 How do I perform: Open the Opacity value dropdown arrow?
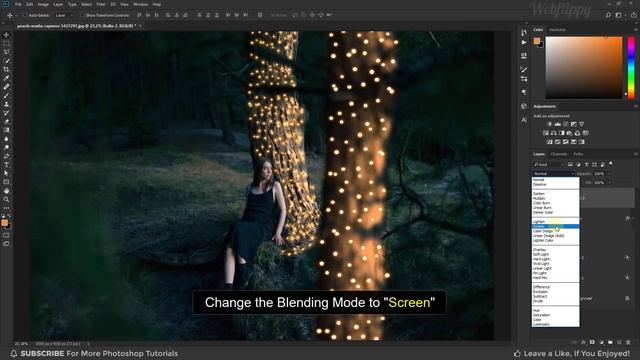pos(609,173)
